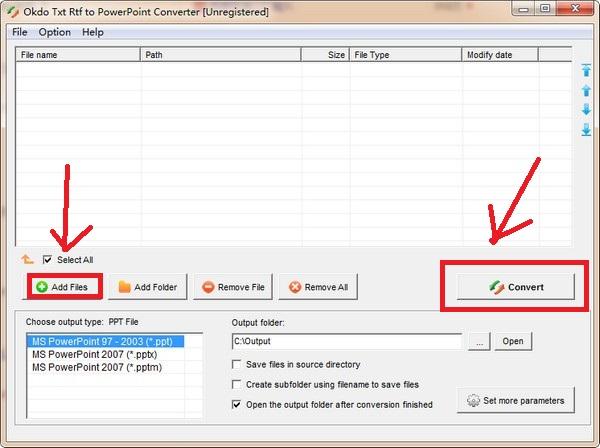Select MS PowerPoint 2007 (*.pptx) output type
Image resolution: width=600 pixels, height=448 pixels.
(95, 354)
